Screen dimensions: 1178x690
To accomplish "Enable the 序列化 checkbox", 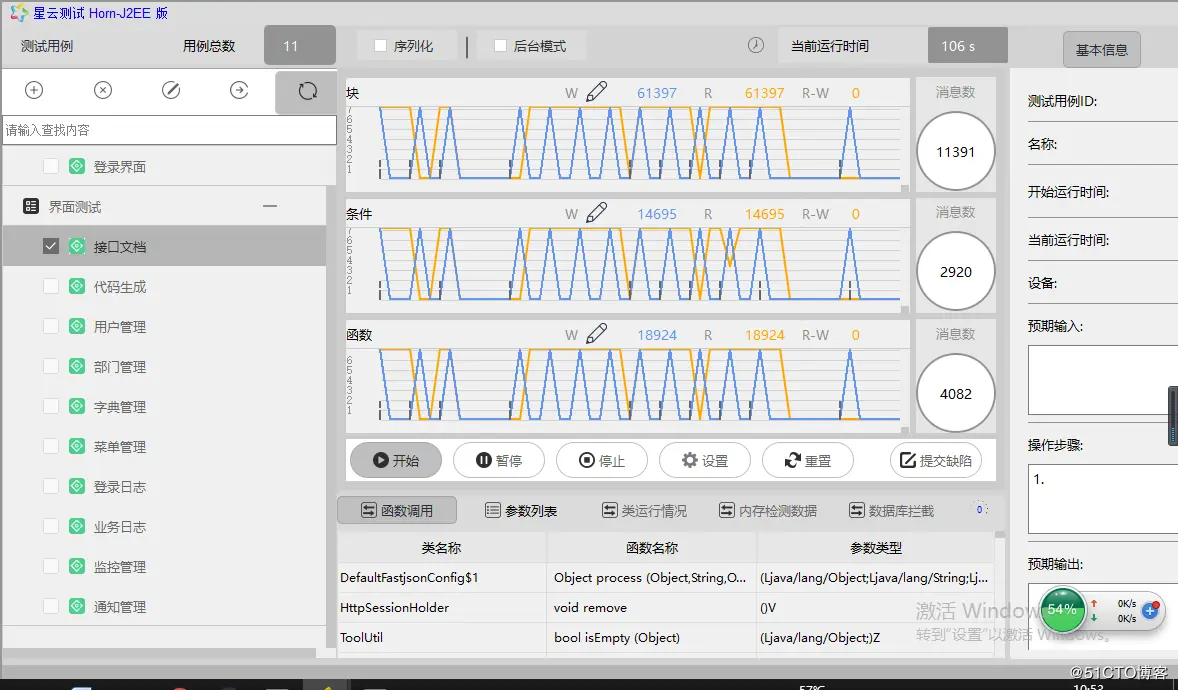I will coord(380,46).
